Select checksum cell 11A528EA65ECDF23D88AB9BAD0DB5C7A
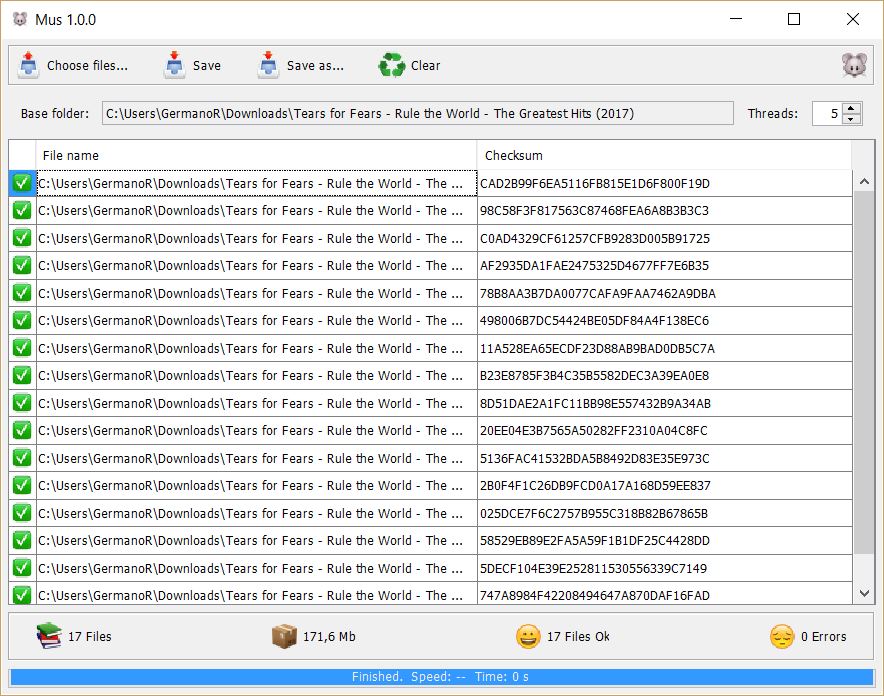Image resolution: width=884 pixels, height=696 pixels. point(664,348)
